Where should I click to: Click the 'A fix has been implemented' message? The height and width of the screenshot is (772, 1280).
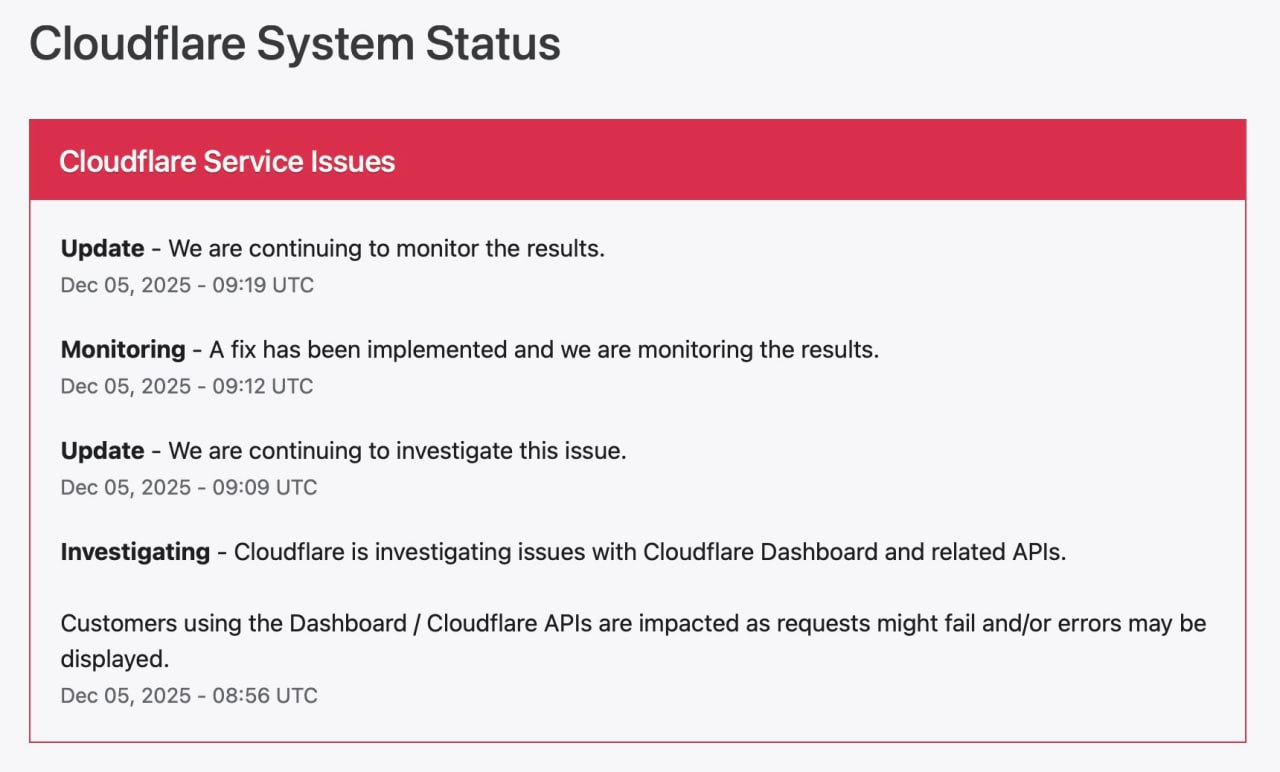544,350
